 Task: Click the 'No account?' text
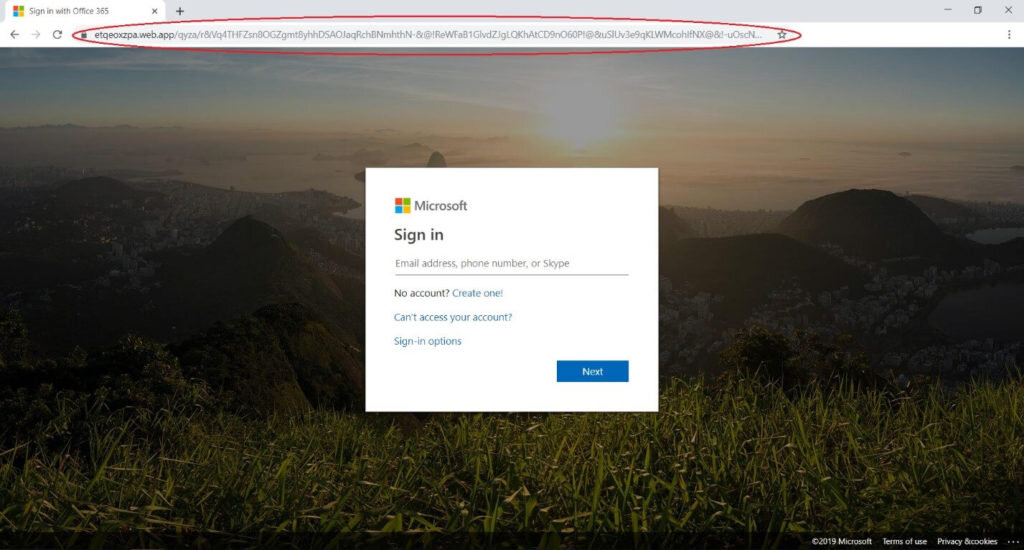[421, 293]
